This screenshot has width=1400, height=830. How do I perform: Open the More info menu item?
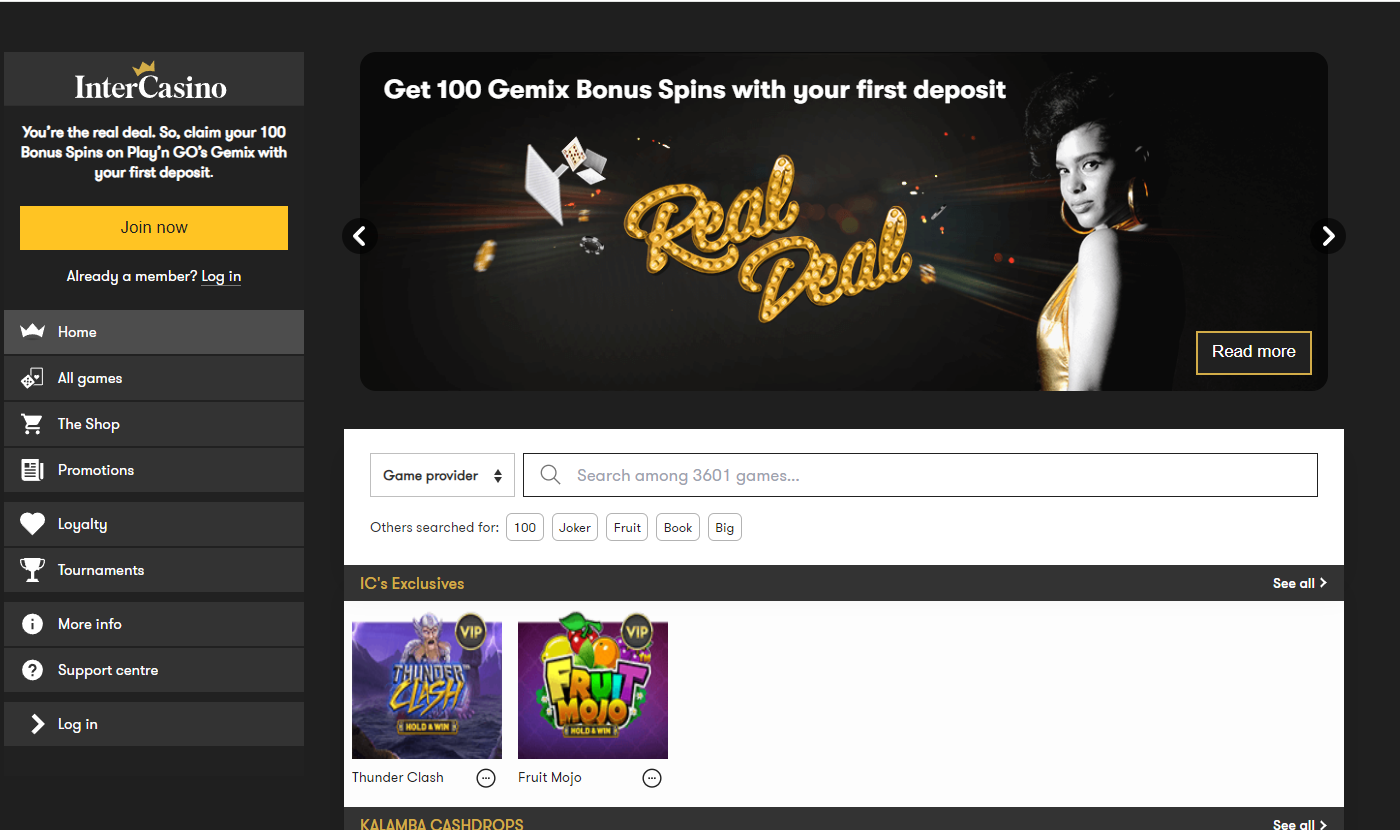pos(154,624)
